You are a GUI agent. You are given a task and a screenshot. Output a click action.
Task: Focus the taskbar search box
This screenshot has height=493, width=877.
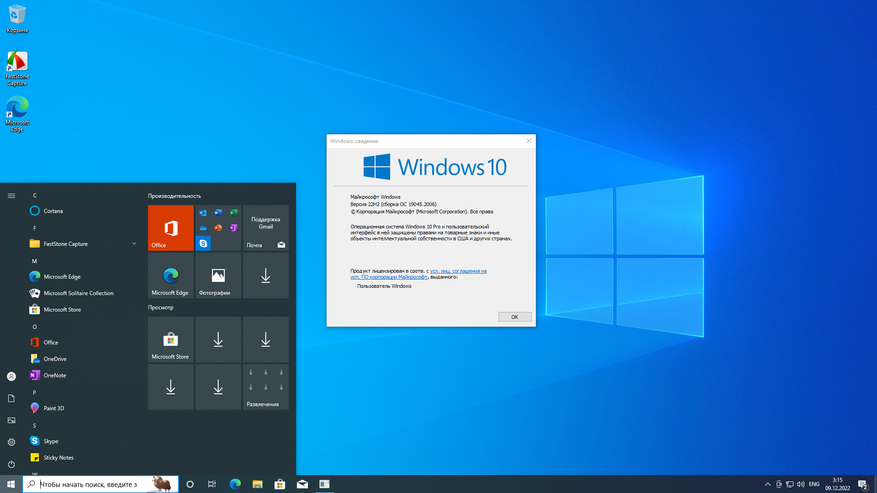click(x=101, y=484)
